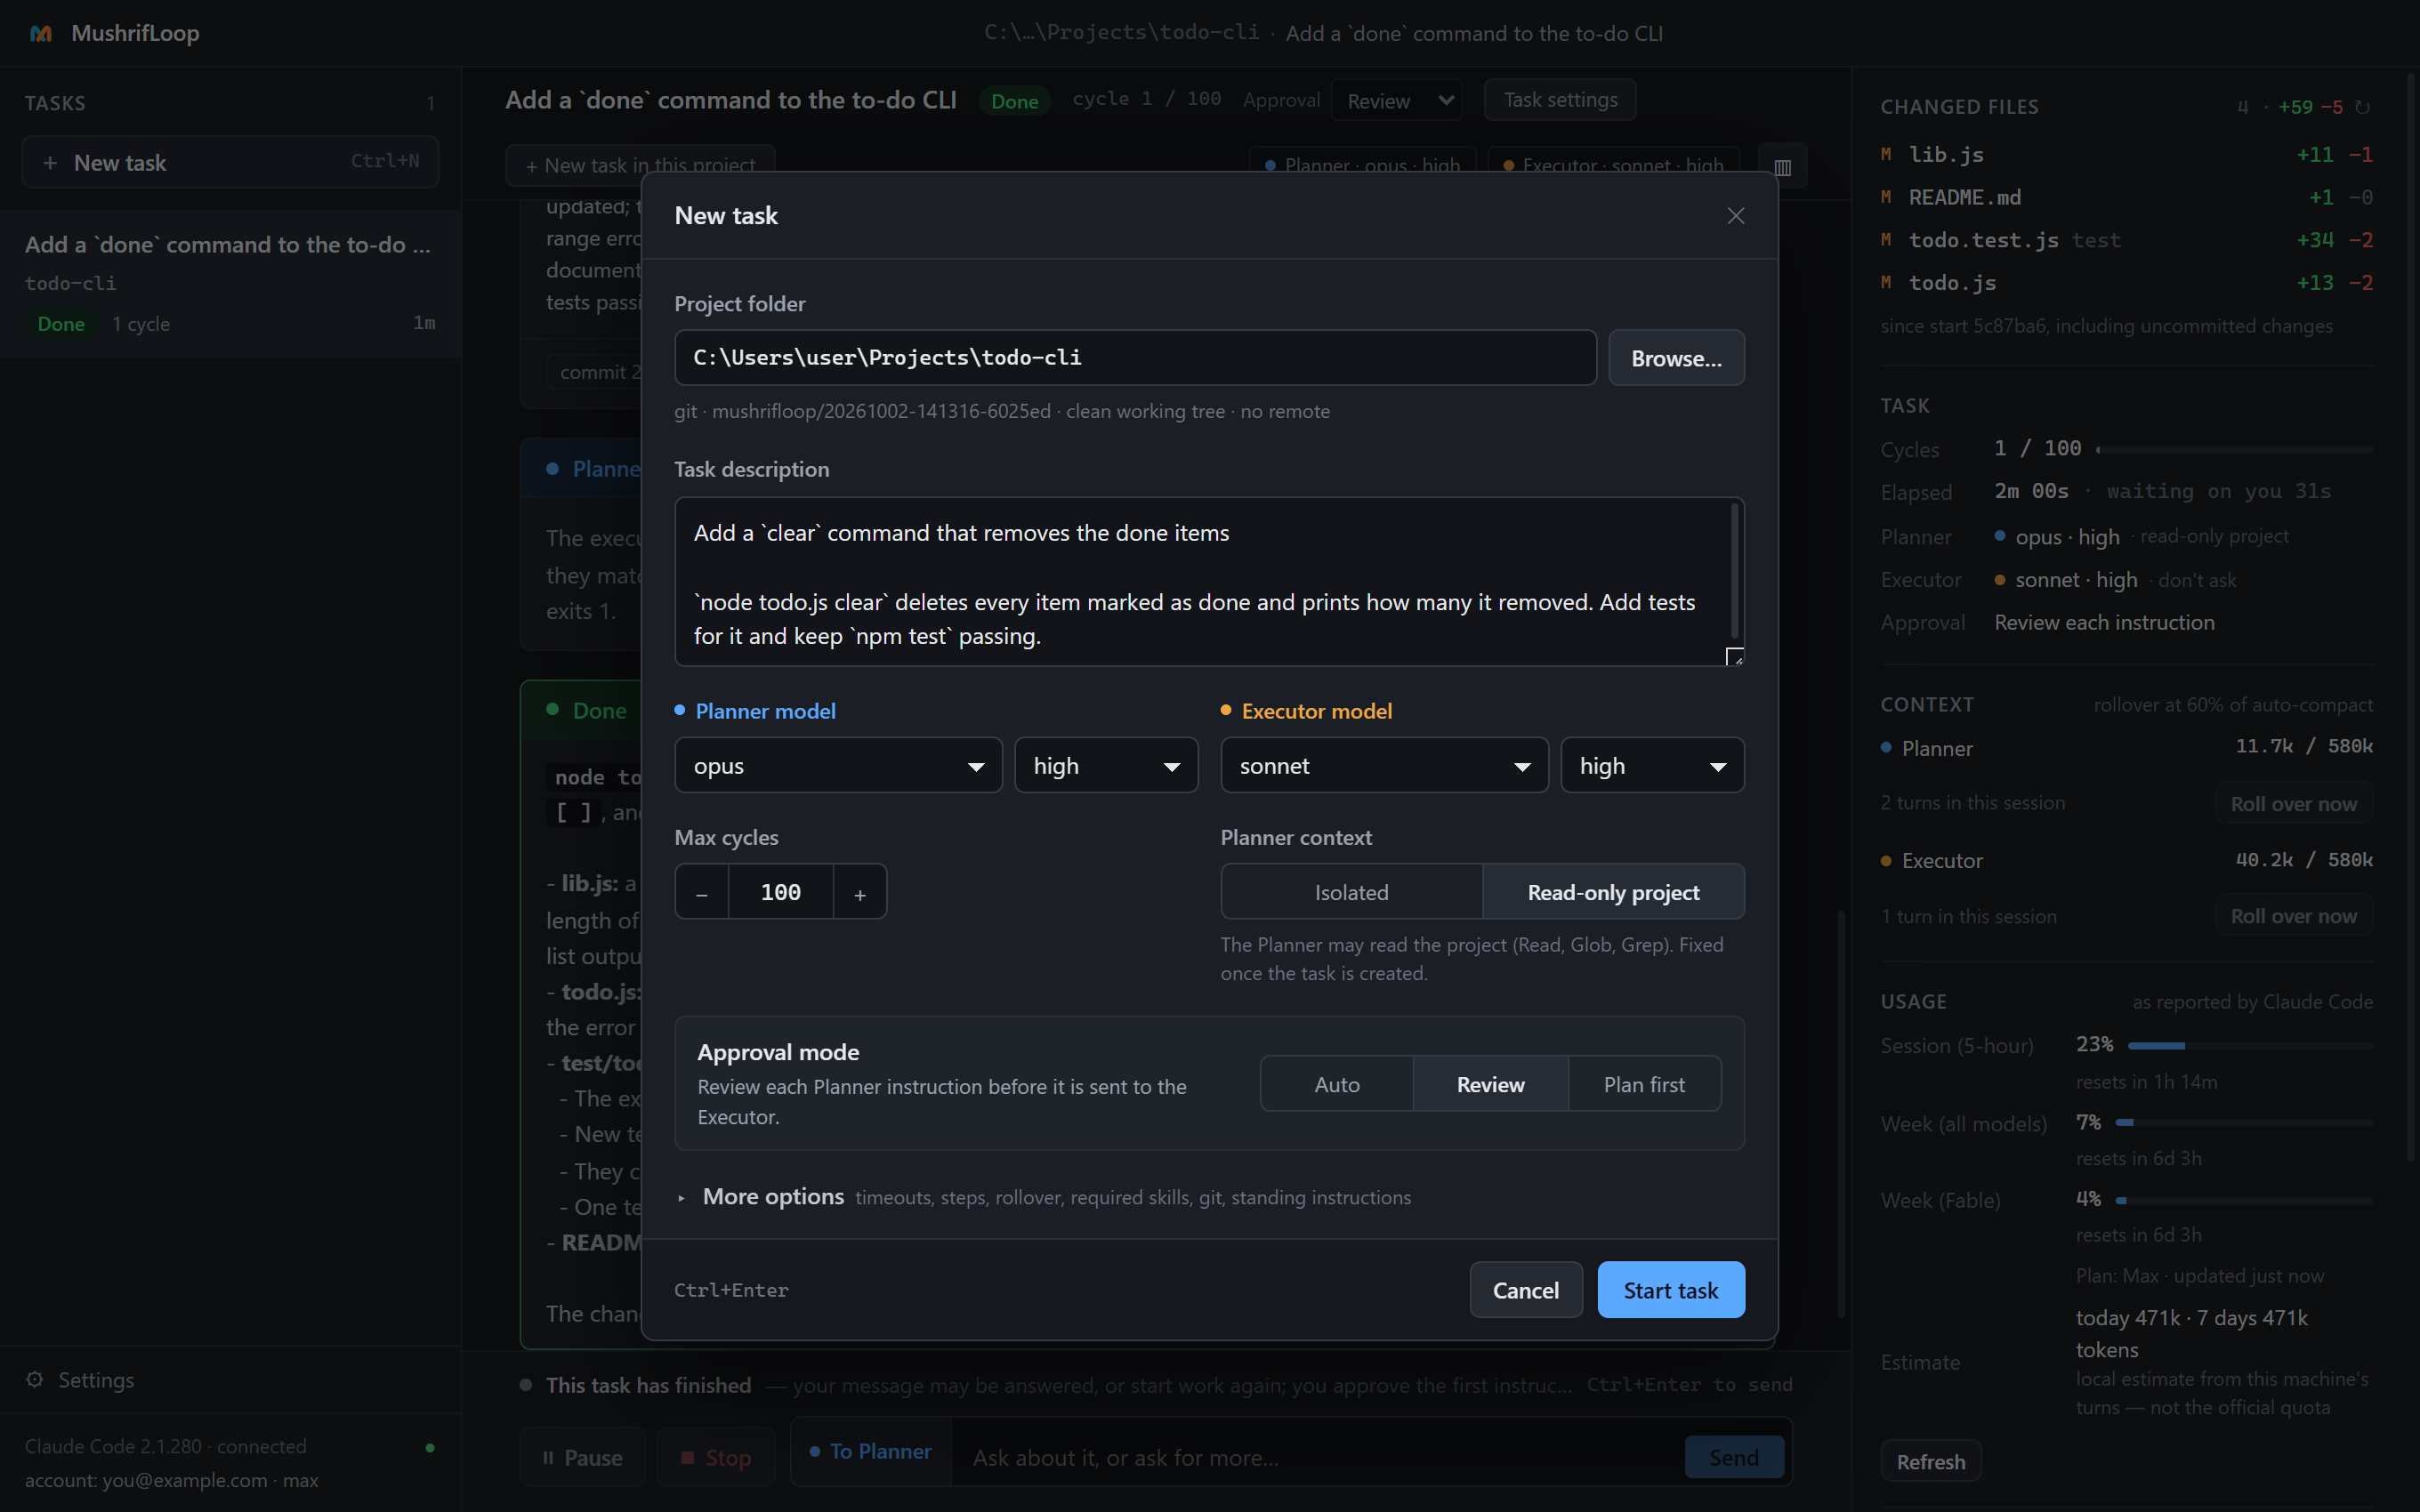Click Browse... for project folder
This screenshot has width=2420, height=1512.
click(1676, 358)
